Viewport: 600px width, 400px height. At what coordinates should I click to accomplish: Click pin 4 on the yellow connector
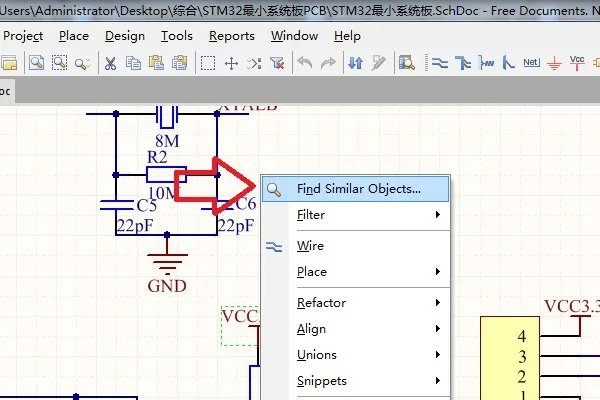click(522, 336)
